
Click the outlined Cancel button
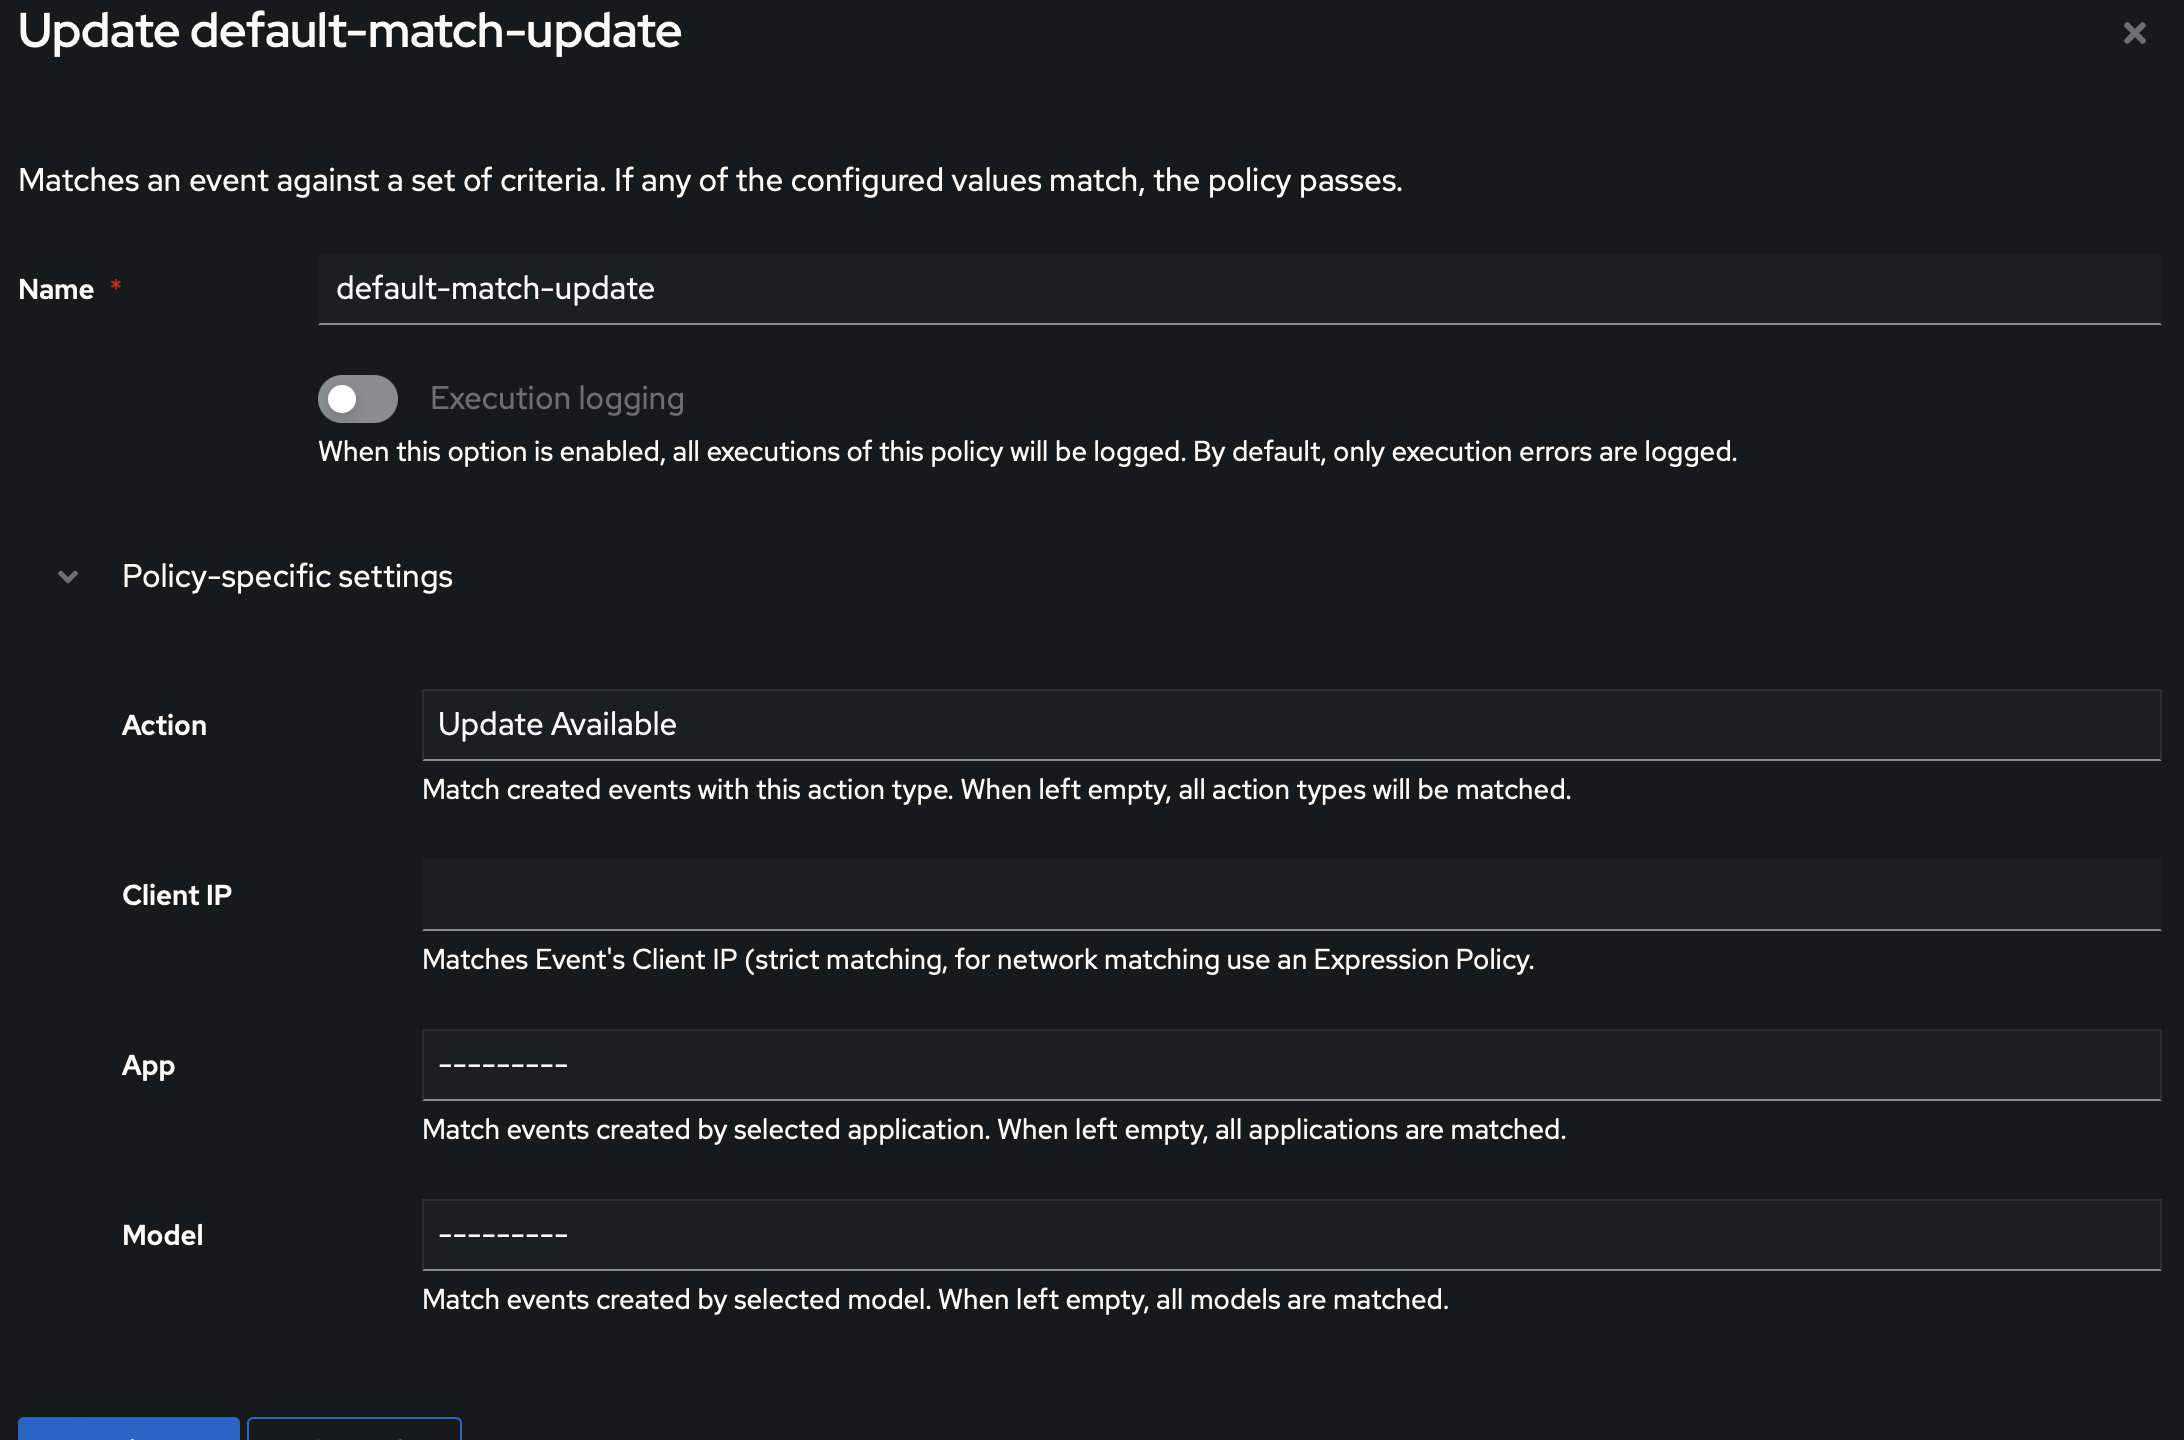pos(355,1432)
